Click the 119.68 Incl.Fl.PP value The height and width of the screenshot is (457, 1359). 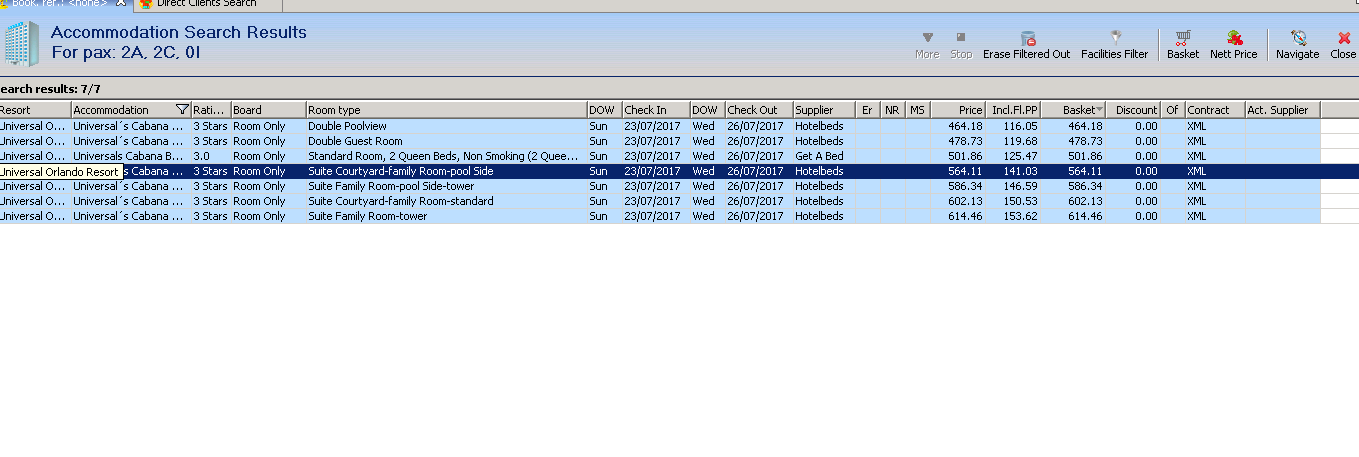[x=1021, y=141]
